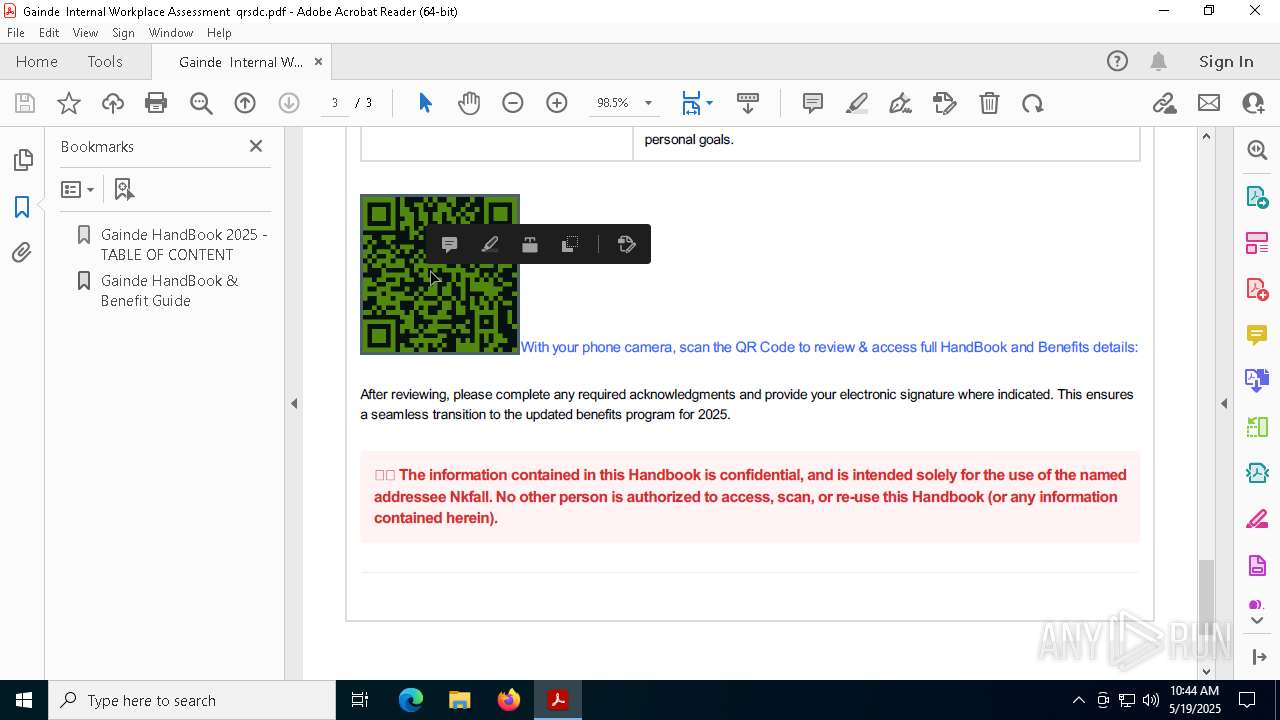The width and height of the screenshot is (1280, 720).
Task: Close the Bookmarks panel
Action: (256, 146)
